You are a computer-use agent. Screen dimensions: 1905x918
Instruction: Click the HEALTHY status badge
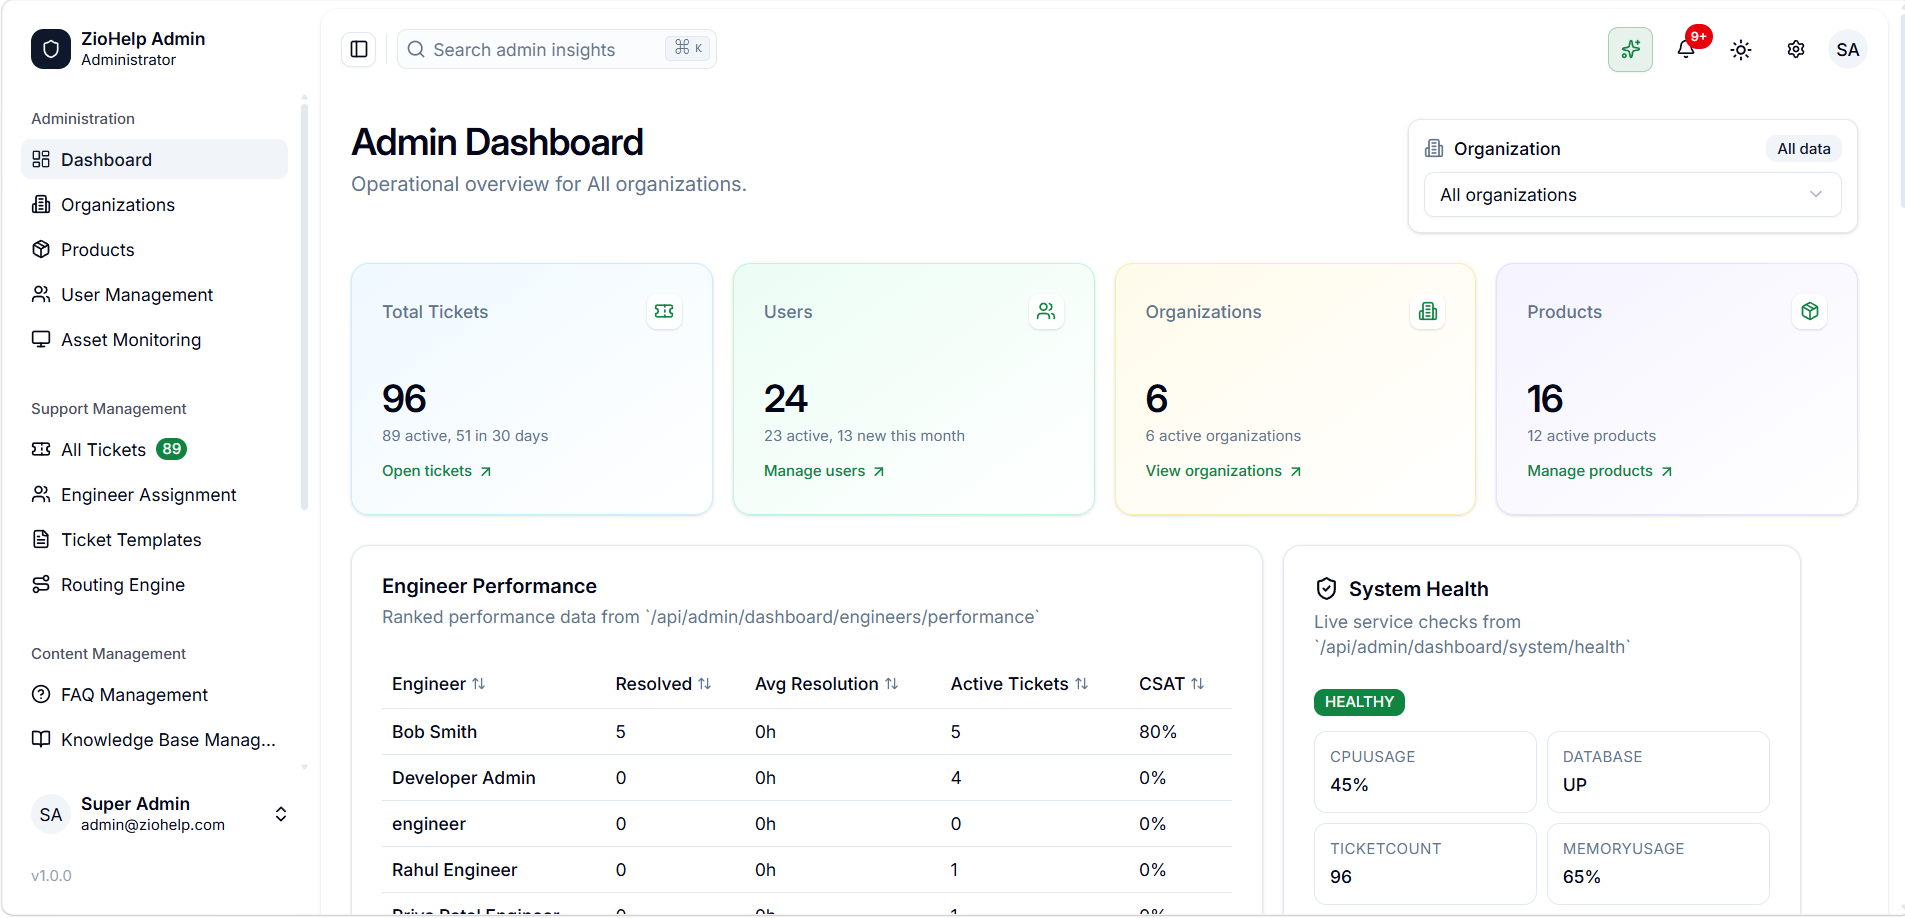[x=1359, y=702]
